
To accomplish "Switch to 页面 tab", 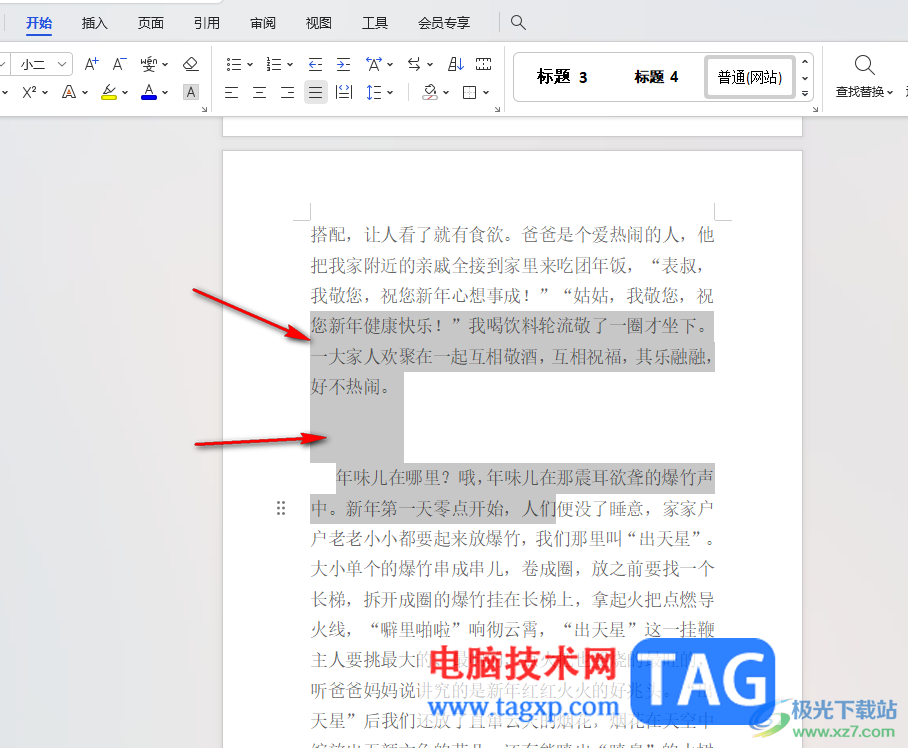I will tap(151, 23).
